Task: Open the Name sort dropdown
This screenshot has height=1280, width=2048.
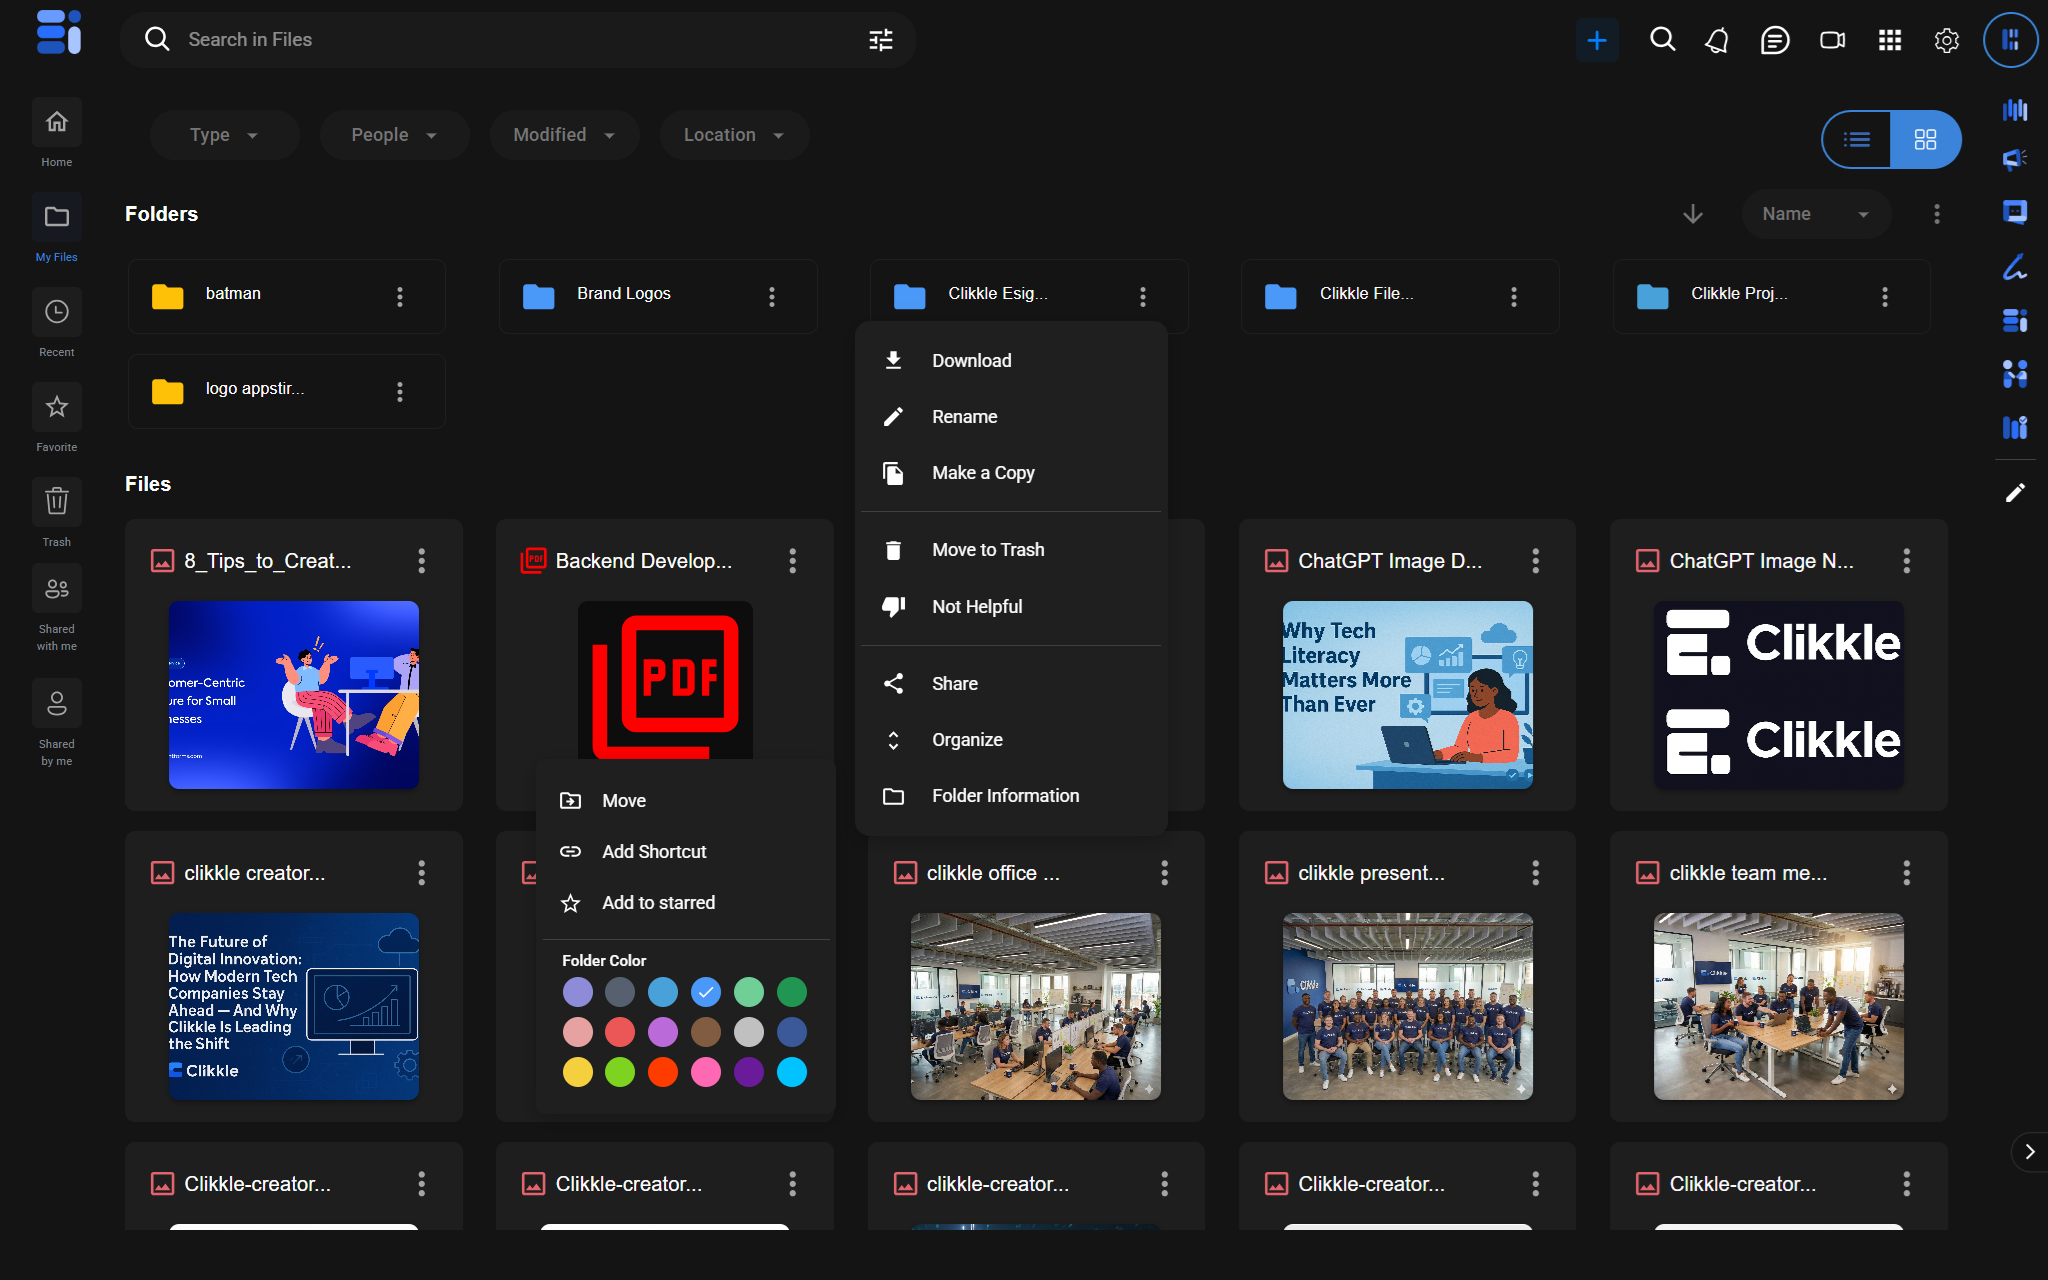Action: (x=1815, y=214)
